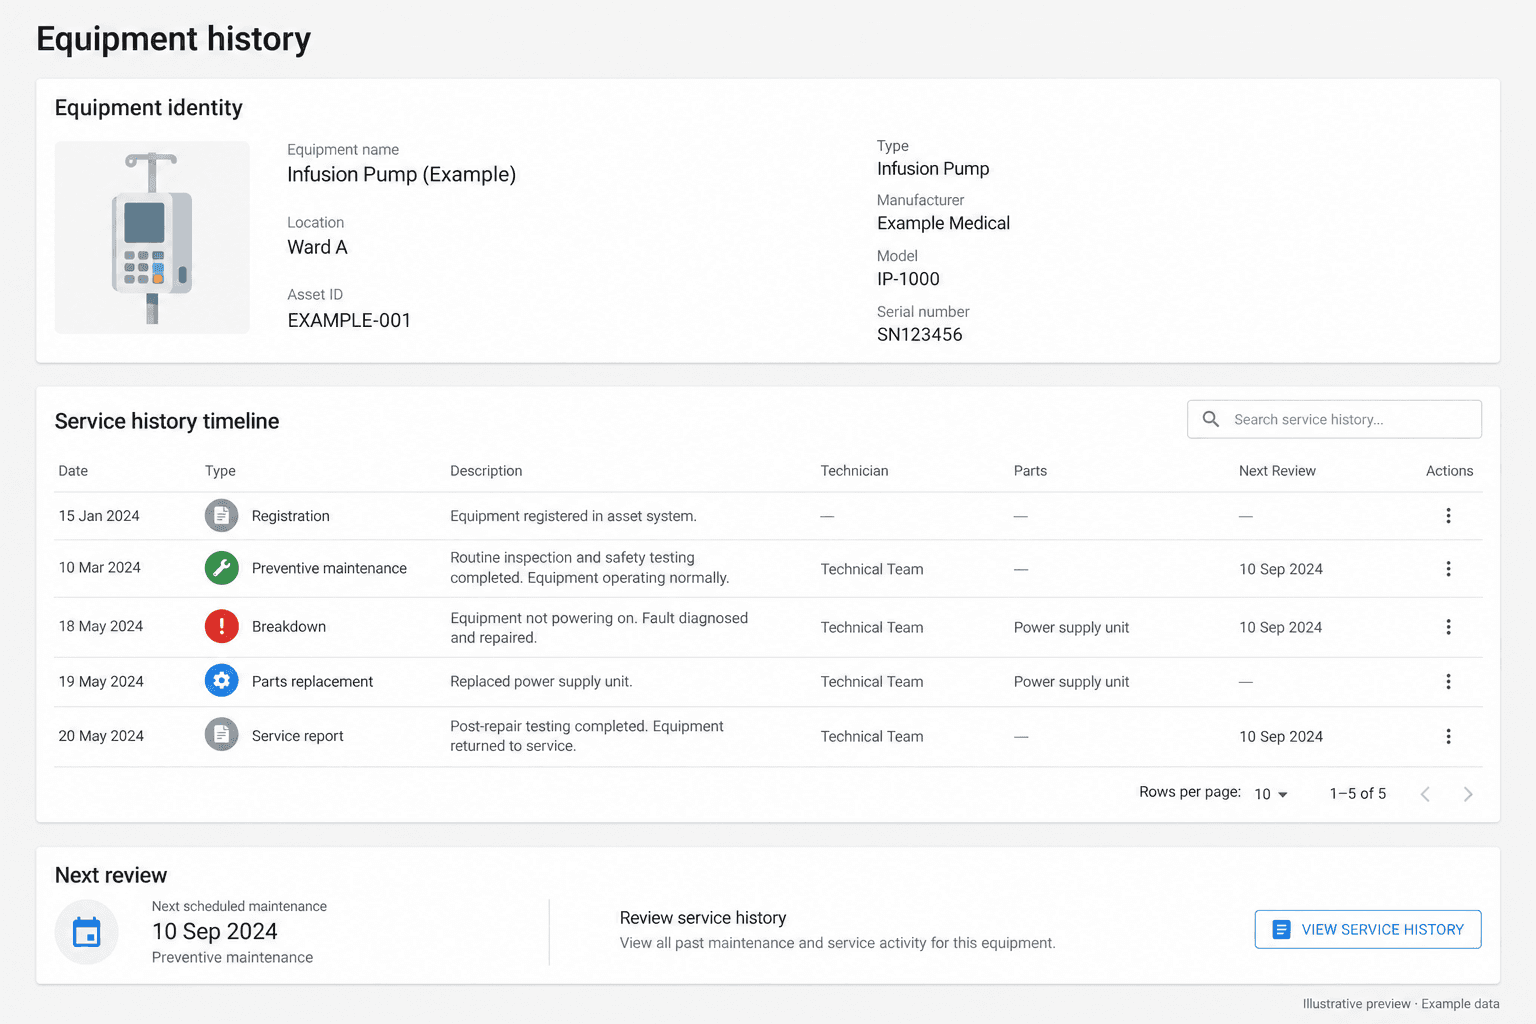Click the View Service History button
This screenshot has height=1024, width=1536.
pyautogui.click(x=1368, y=929)
